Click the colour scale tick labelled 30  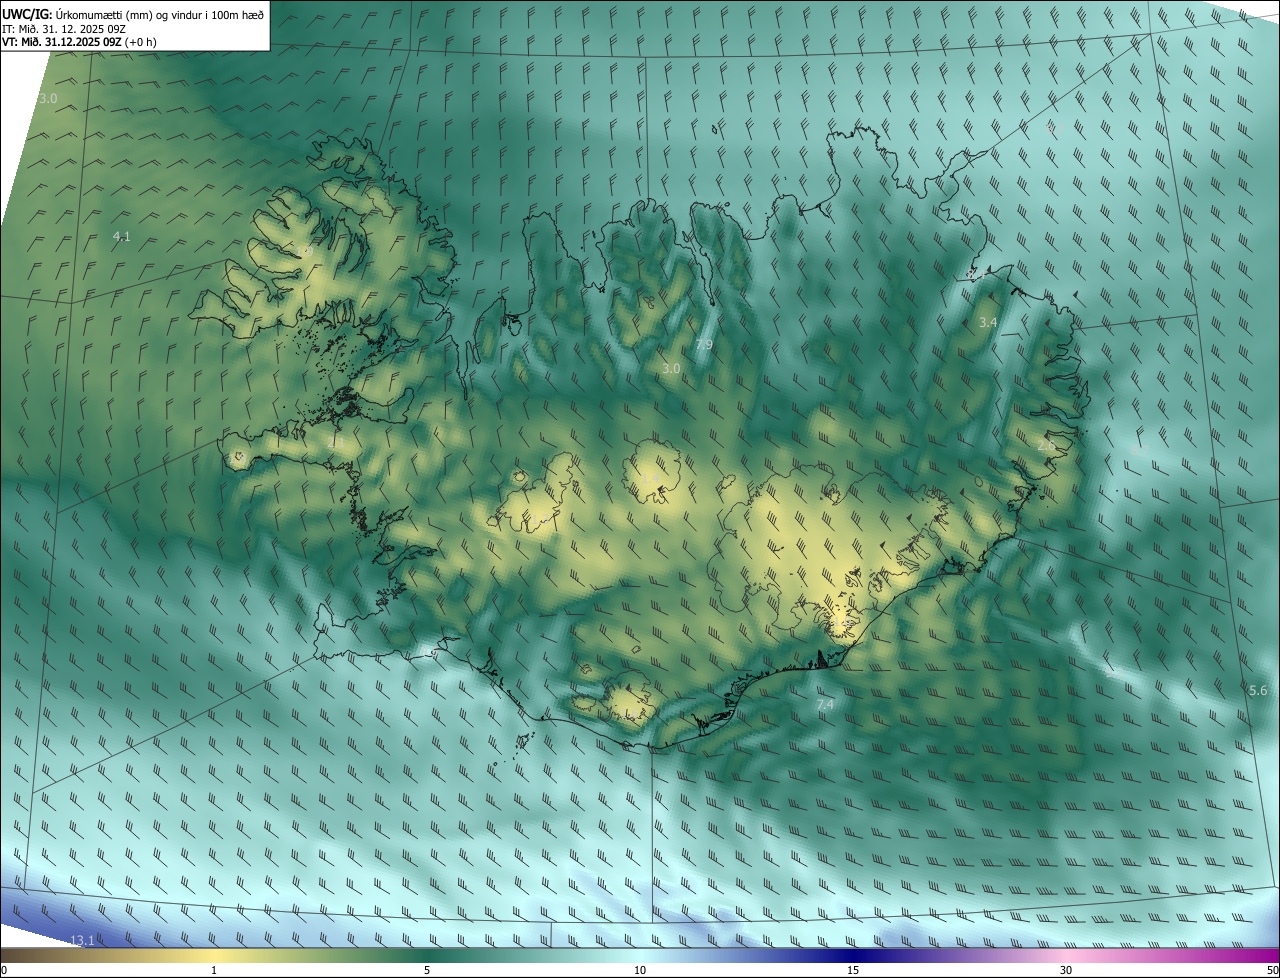pyautogui.click(x=1066, y=971)
